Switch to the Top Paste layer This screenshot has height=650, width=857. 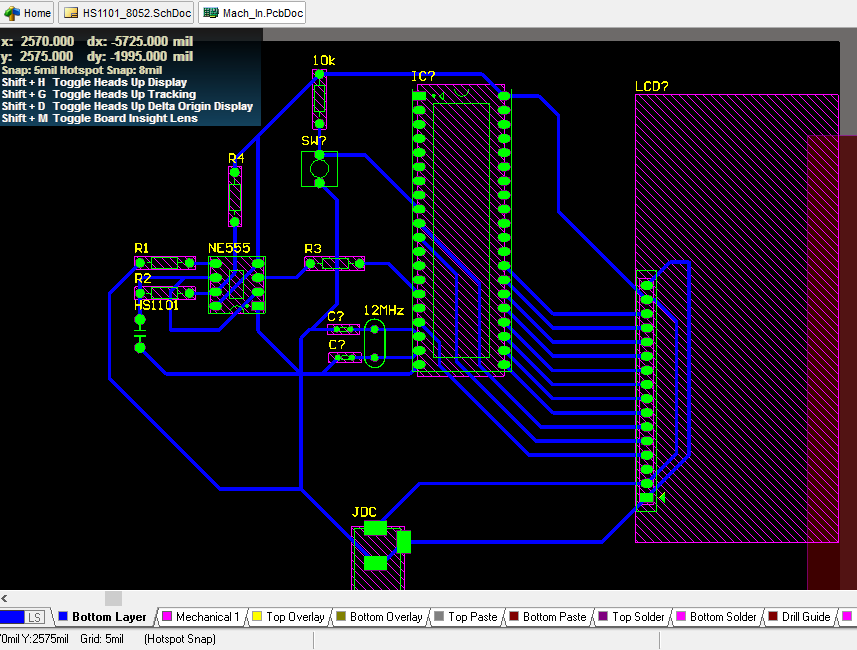(x=472, y=617)
